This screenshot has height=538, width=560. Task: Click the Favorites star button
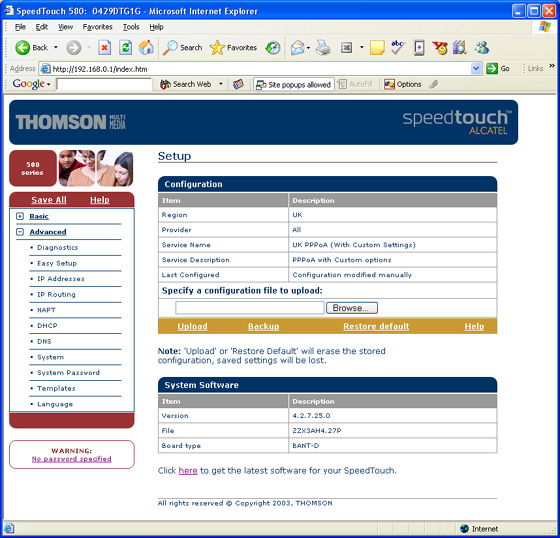click(234, 48)
